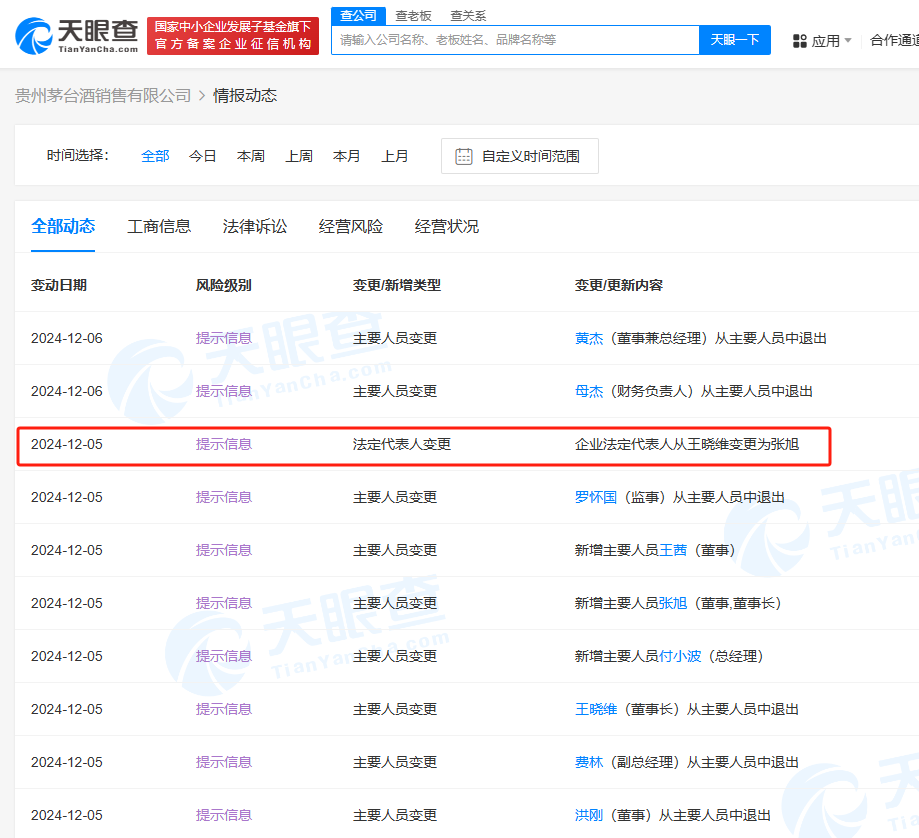Switch to the 经营风险 tab
Viewport: 919px width, 838px height.
pos(350,226)
